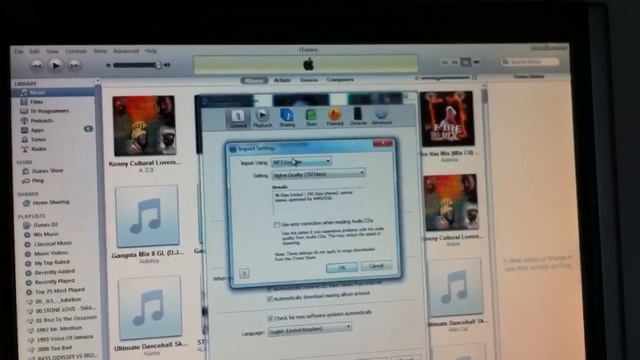
Task: Select Music in the Library sidebar
Action: pyautogui.click(x=53, y=92)
